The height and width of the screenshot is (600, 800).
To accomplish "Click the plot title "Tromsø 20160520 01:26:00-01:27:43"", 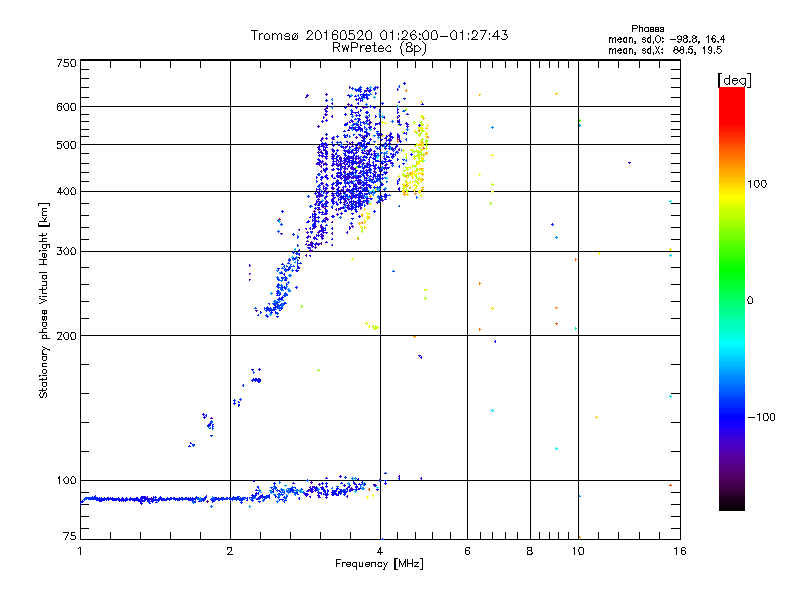I will (379, 35).
